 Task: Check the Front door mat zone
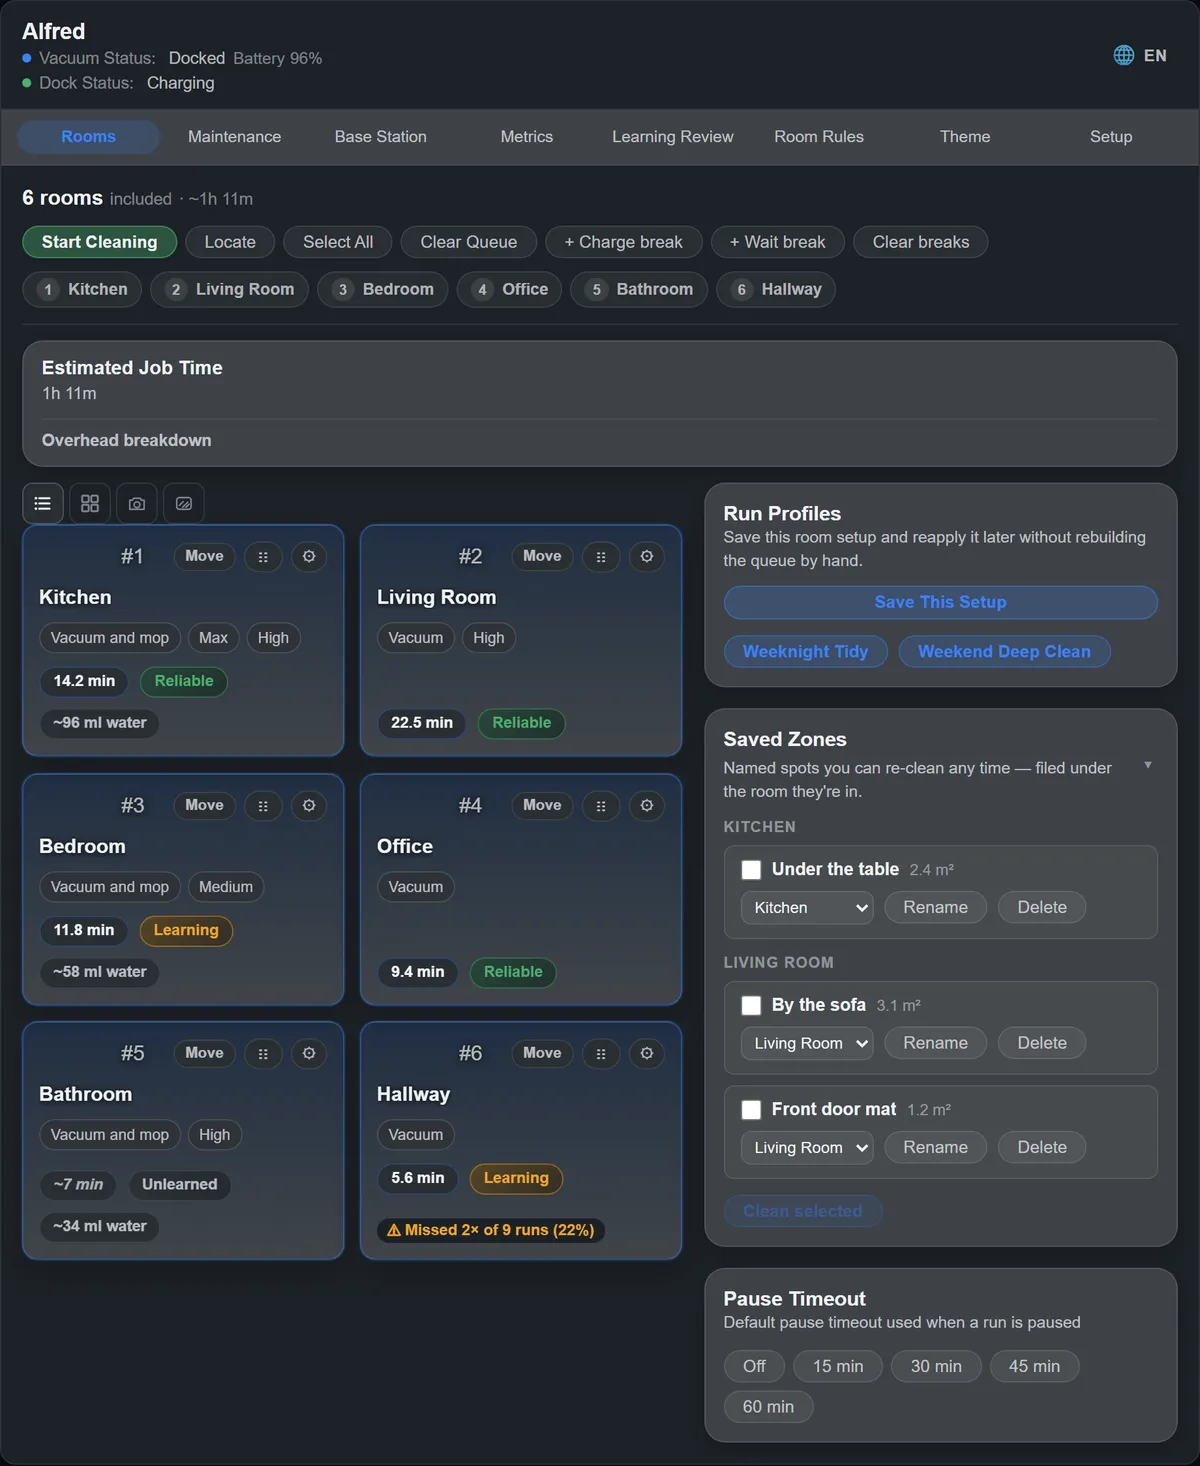[751, 1110]
